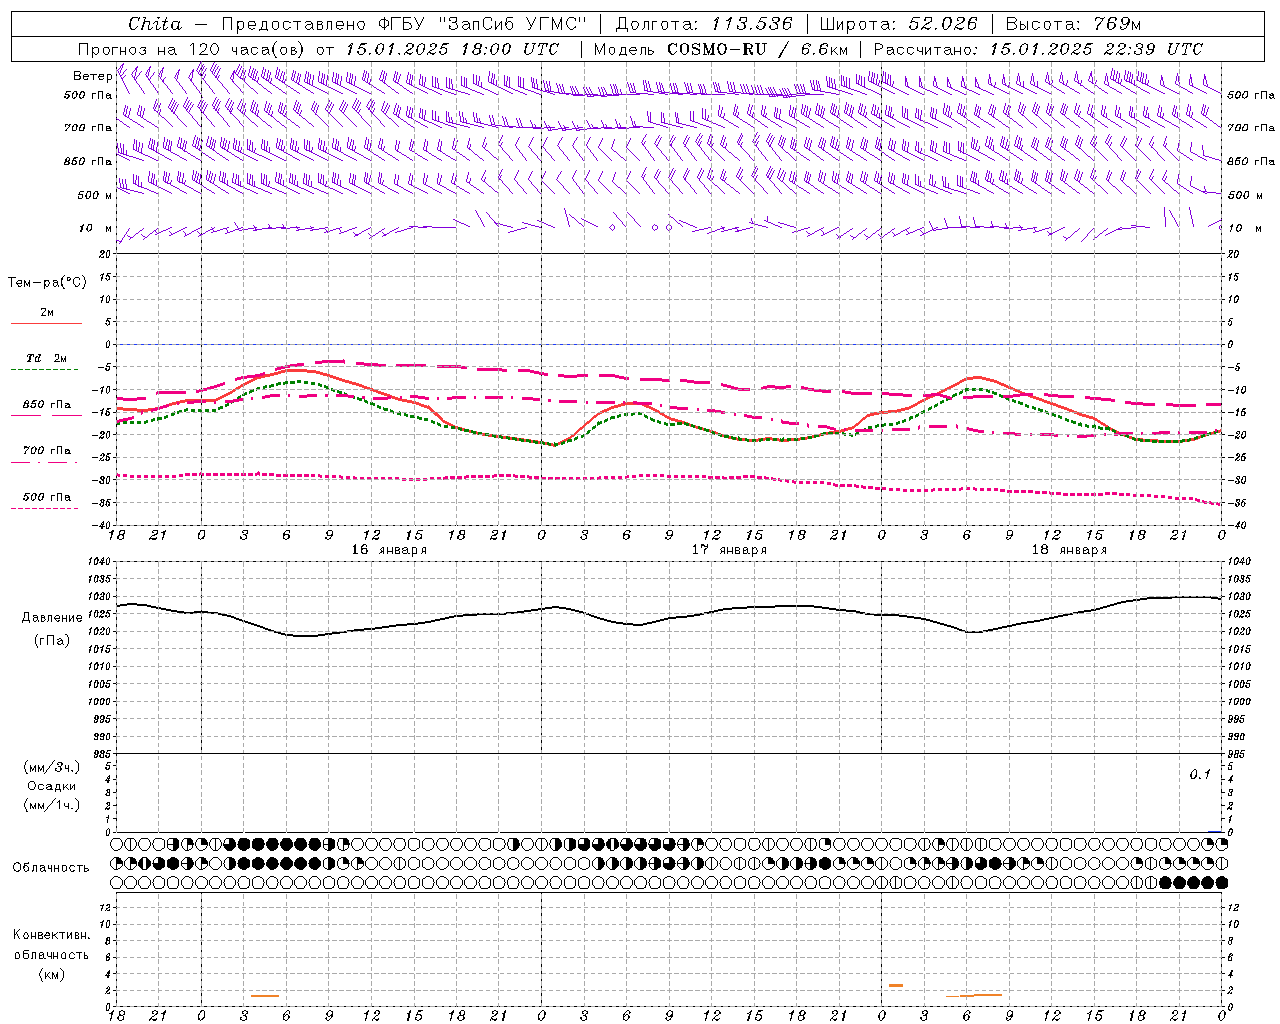Click the "Ветер" wind panel label

(93, 76)
